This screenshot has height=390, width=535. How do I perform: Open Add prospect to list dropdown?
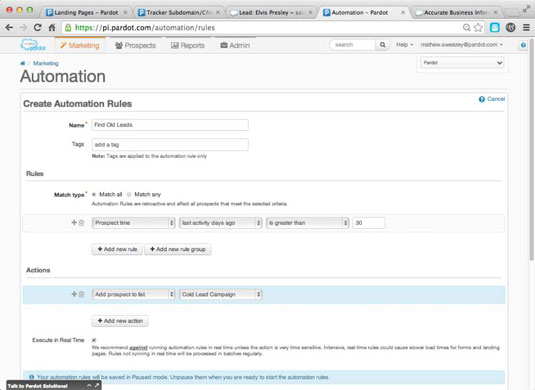[133, 294]
